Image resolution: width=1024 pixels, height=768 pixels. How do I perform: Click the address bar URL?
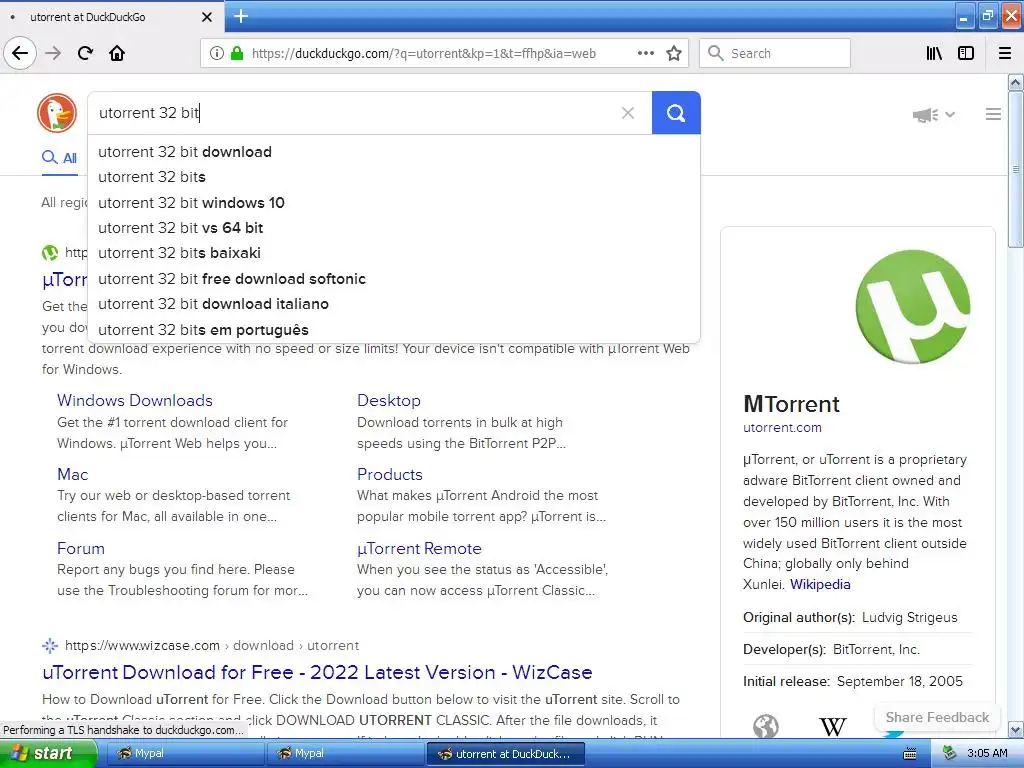click(423, 54)
